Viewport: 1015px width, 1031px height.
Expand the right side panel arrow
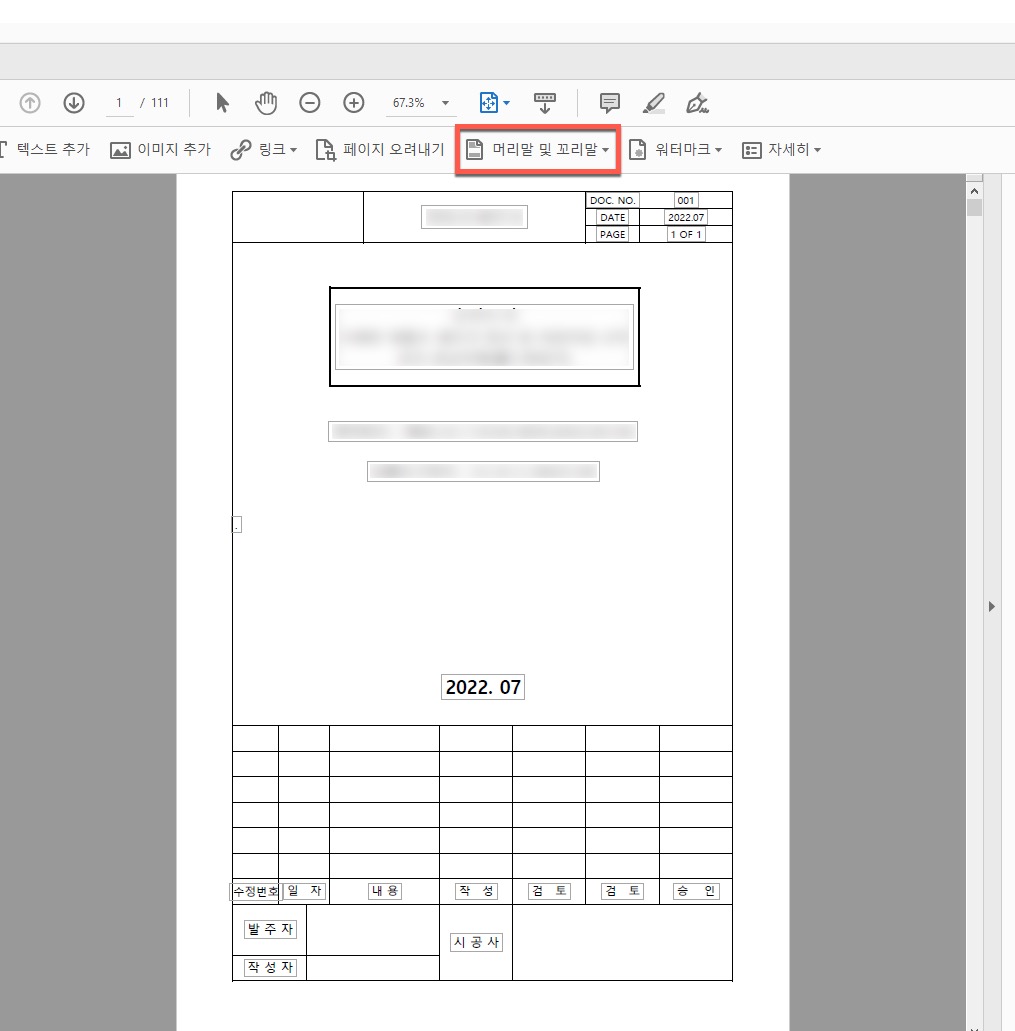pos(992,606)
